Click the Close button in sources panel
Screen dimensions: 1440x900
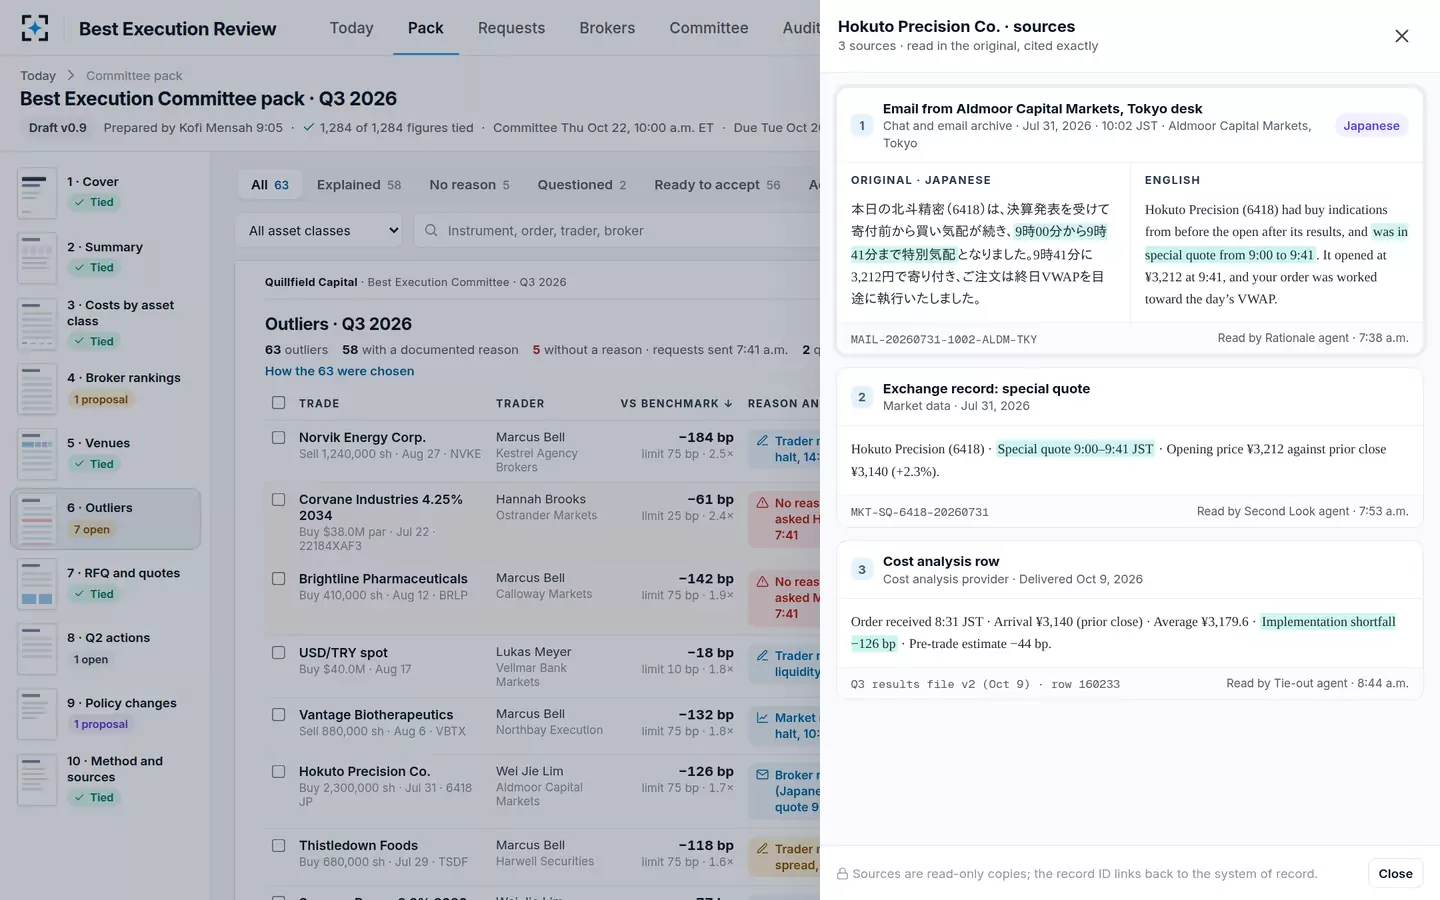point(1395,874)
